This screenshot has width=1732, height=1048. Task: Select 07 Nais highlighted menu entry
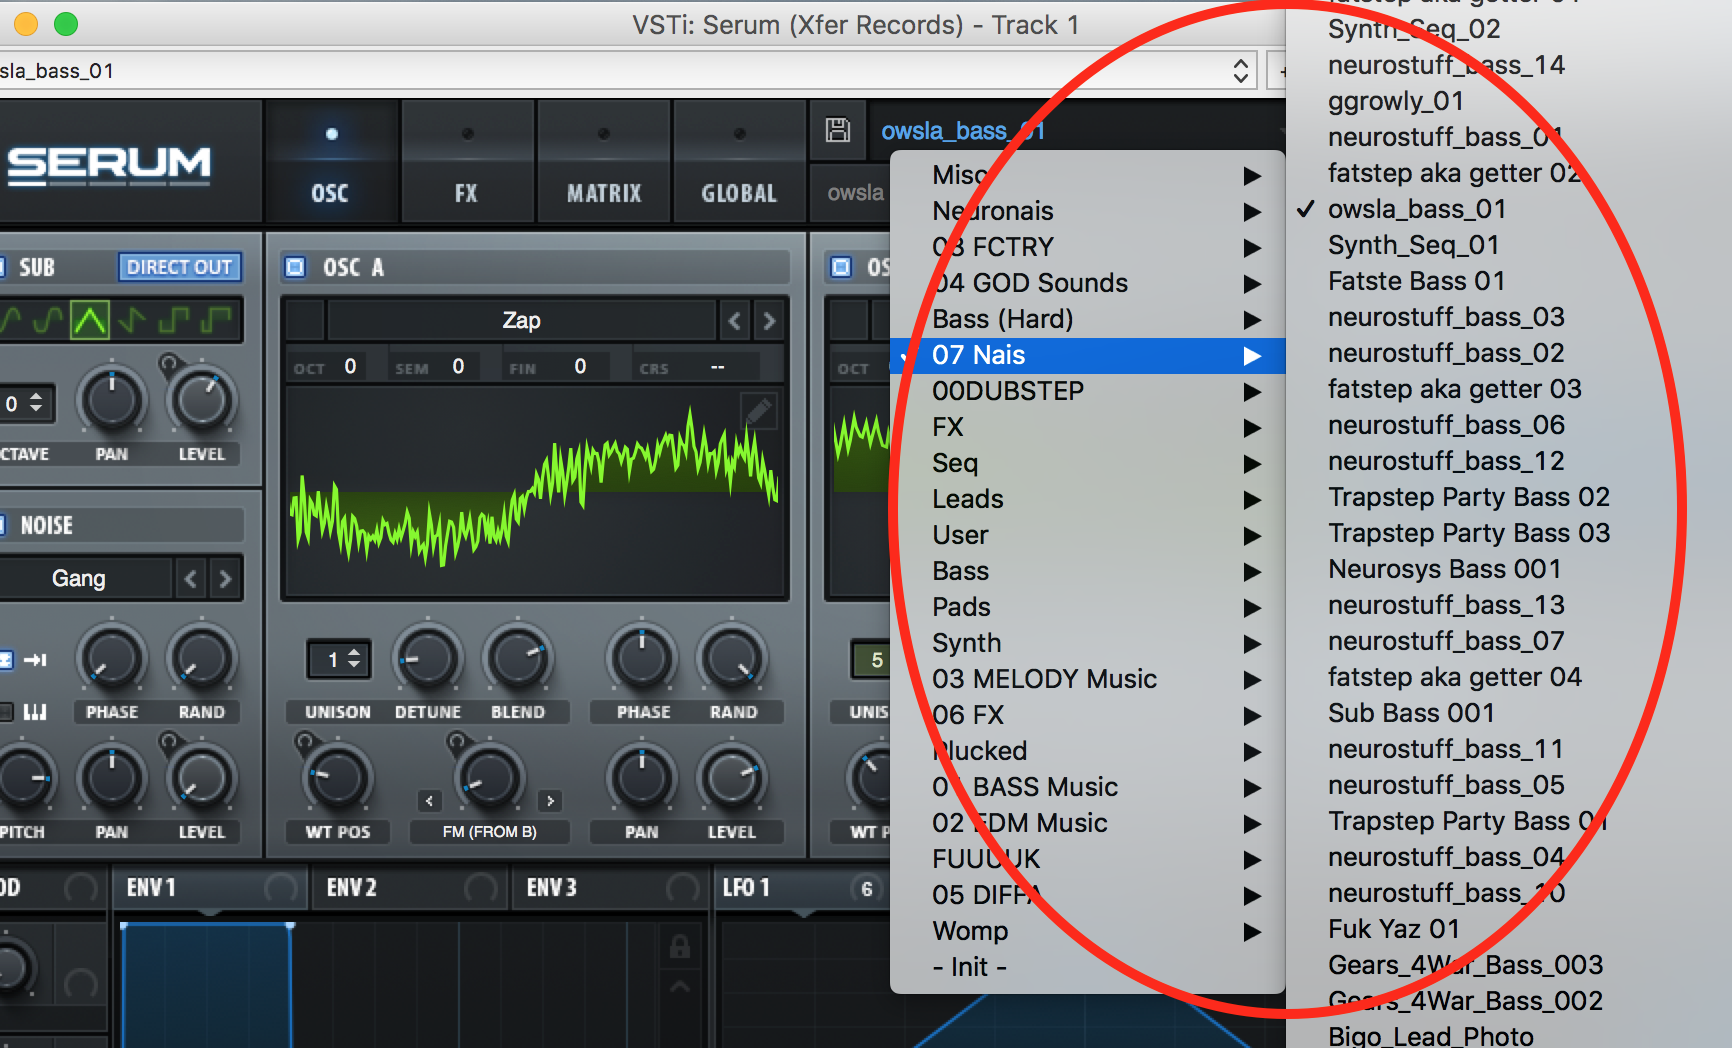(1088, 355)
